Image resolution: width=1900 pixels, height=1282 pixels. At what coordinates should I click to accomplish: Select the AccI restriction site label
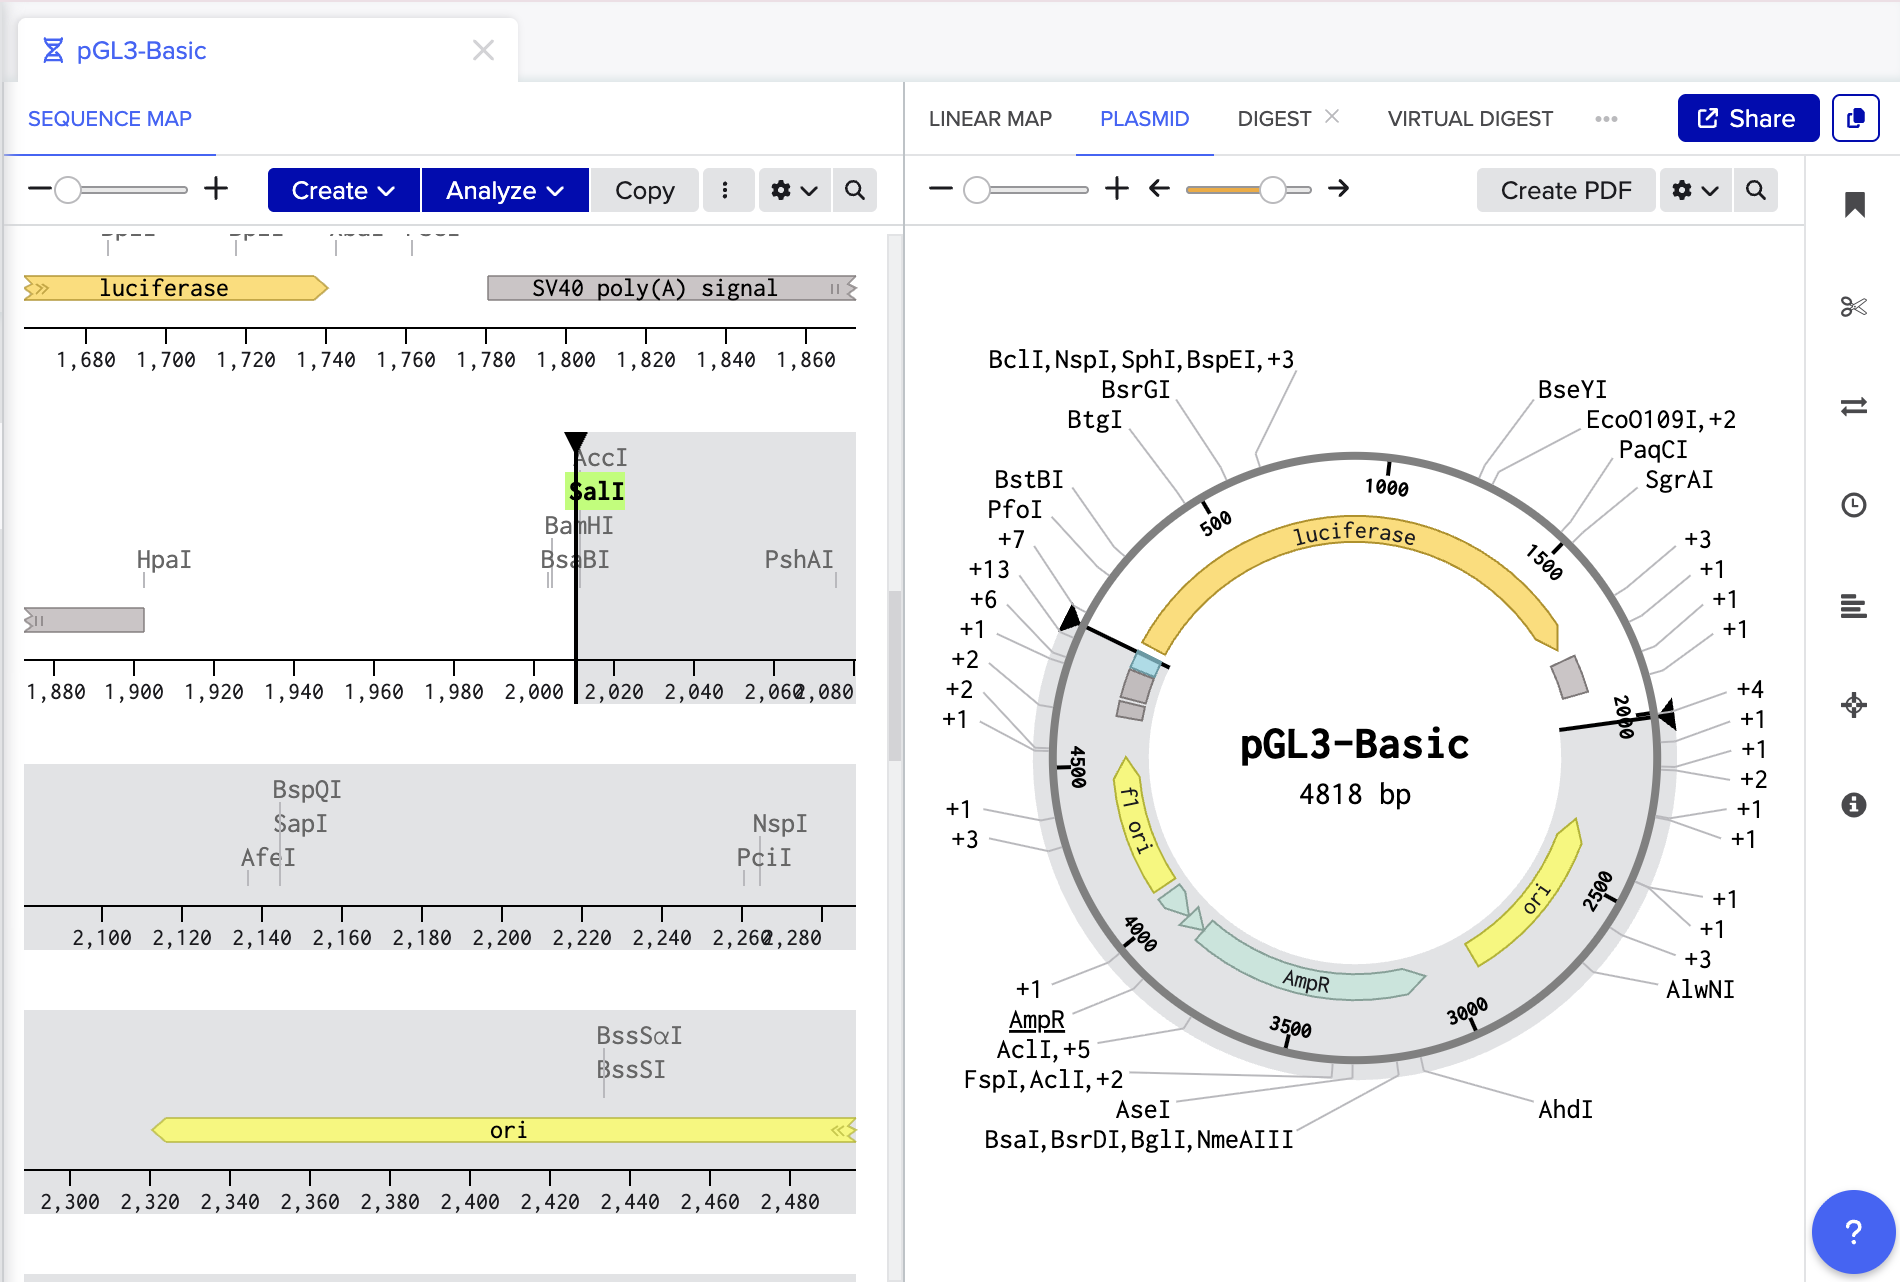click(603, 457)
